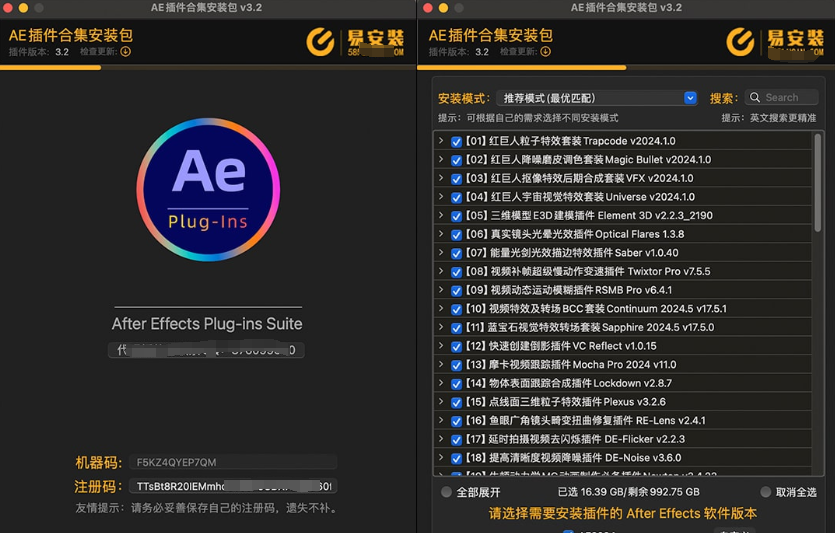Image resolution: width=835 pixels, height=533 pixels.
Task: Expand the [09] RSMB Pro row
Action: click(441, 290)
